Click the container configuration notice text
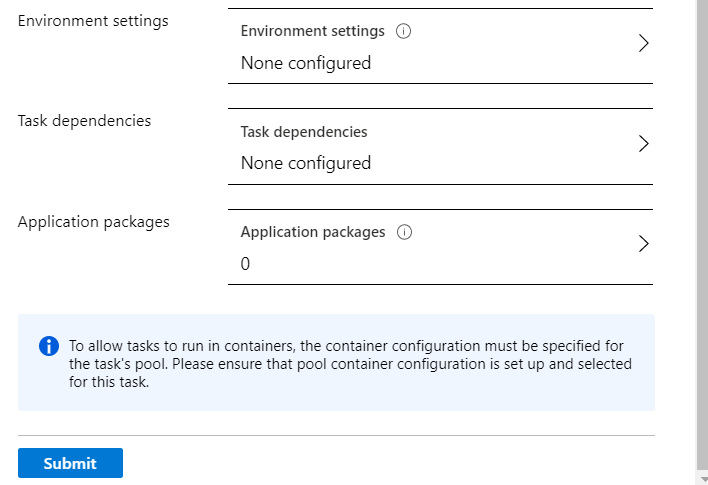Image resolution: width=708 pixels, height=485 pixels. click(350, 364)
